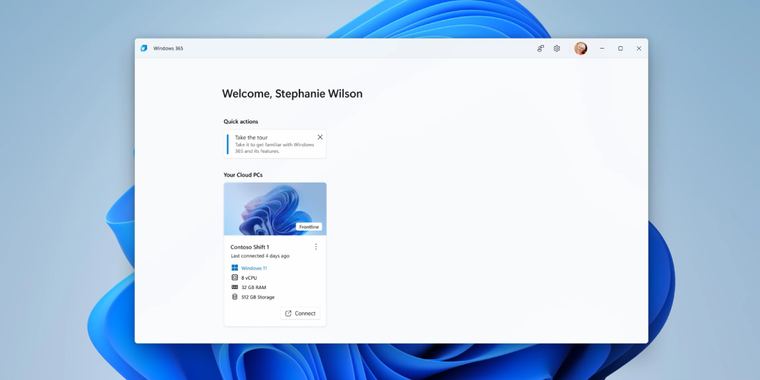Viewport: 760px width, 380px height.
Task: Click Last connected 4 days ago text
Action: [x=260, y=256]
